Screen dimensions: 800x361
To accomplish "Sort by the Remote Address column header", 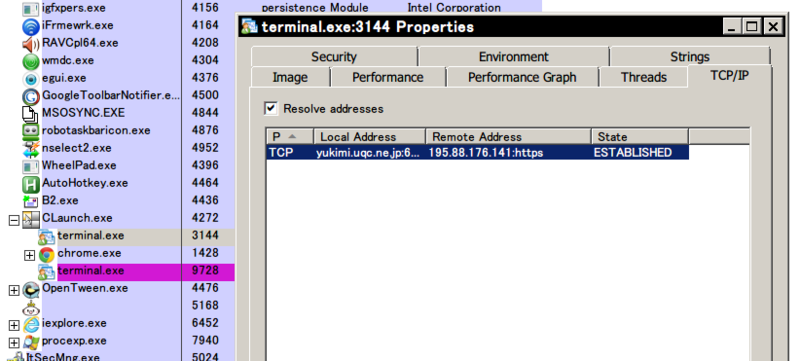I will pyautogui.click(x=508, y=137).
